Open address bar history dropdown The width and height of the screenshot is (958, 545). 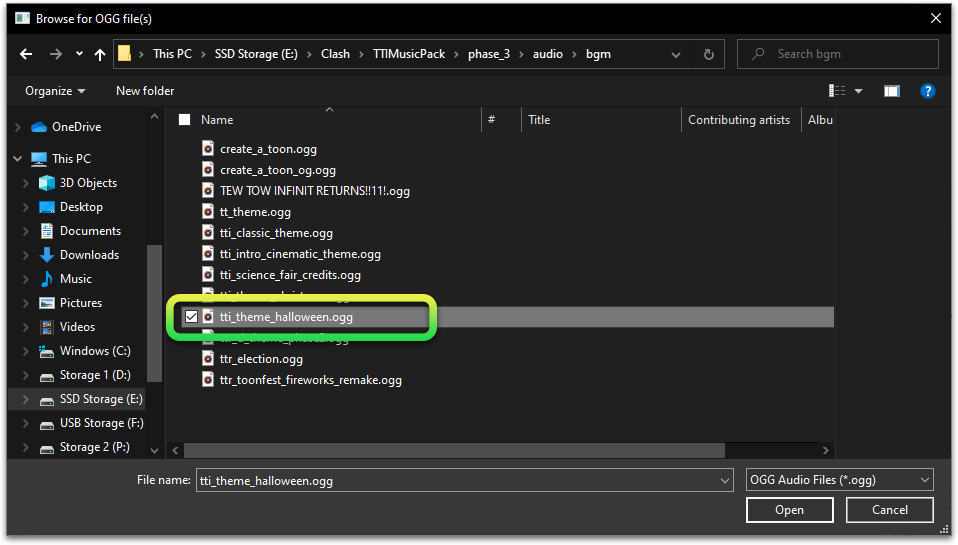pyautogui.click(x=676, y=55)
